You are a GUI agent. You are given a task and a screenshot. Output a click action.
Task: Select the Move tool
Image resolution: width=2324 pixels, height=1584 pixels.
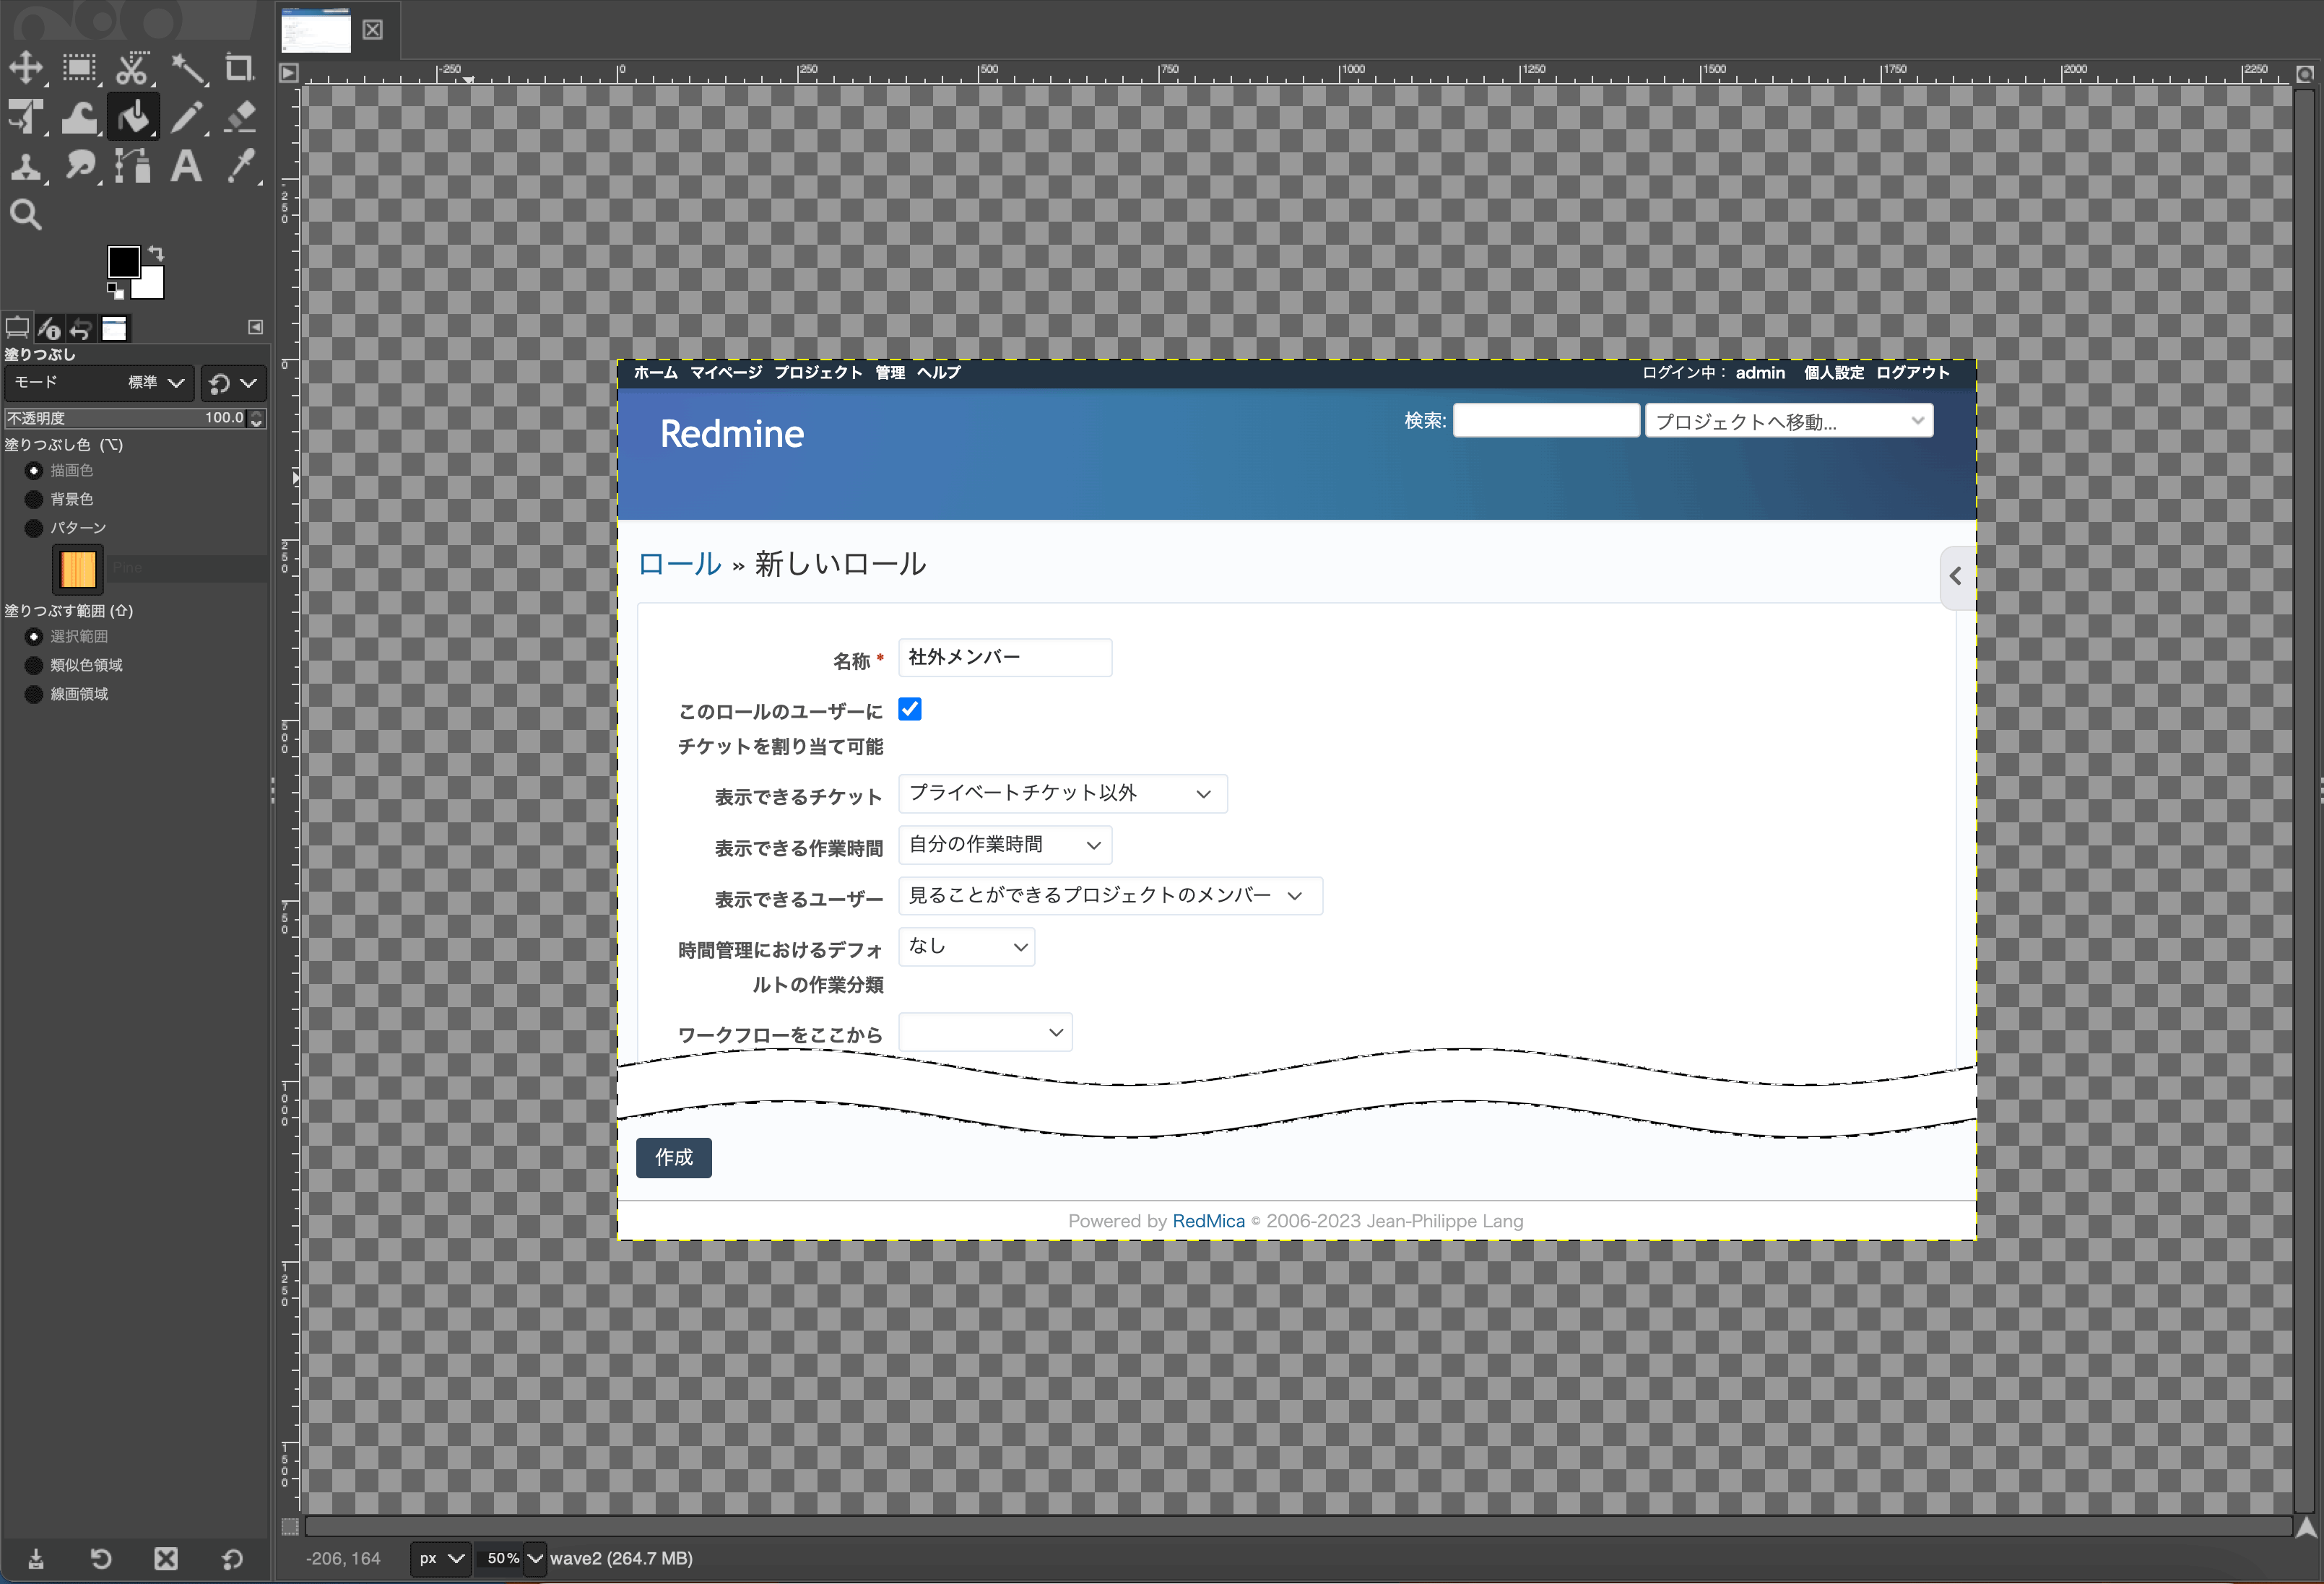[x=26, y=68]
